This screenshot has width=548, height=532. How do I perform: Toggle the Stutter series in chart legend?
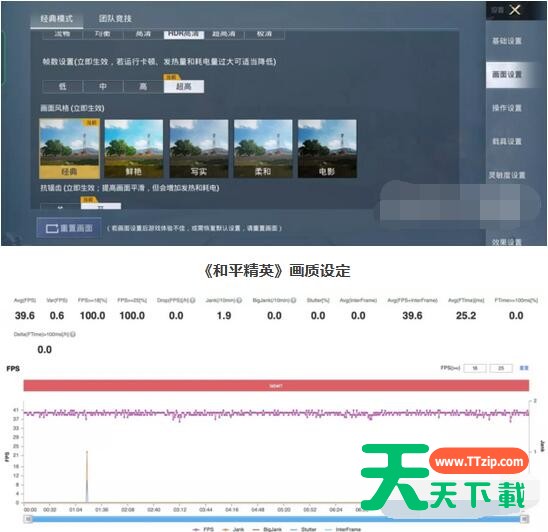[x=303, y=529]
